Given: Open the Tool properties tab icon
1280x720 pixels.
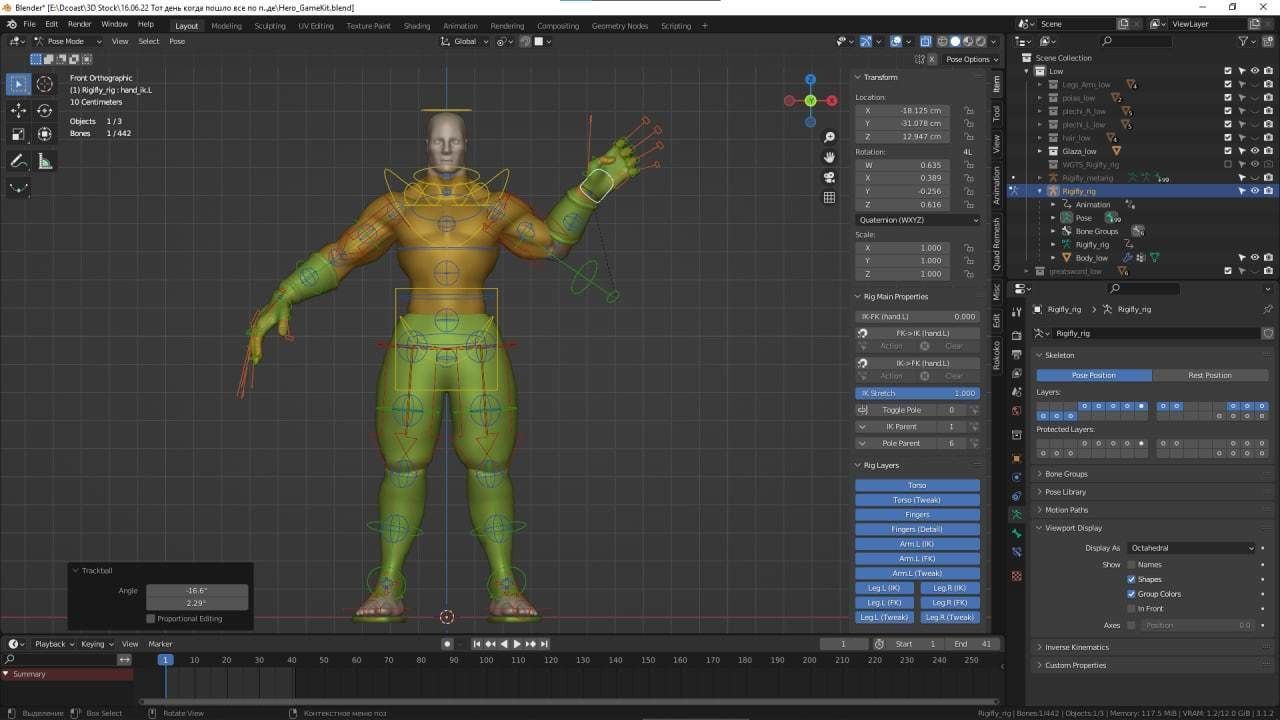Looking at the screenshot, I should click(1016, 313).
